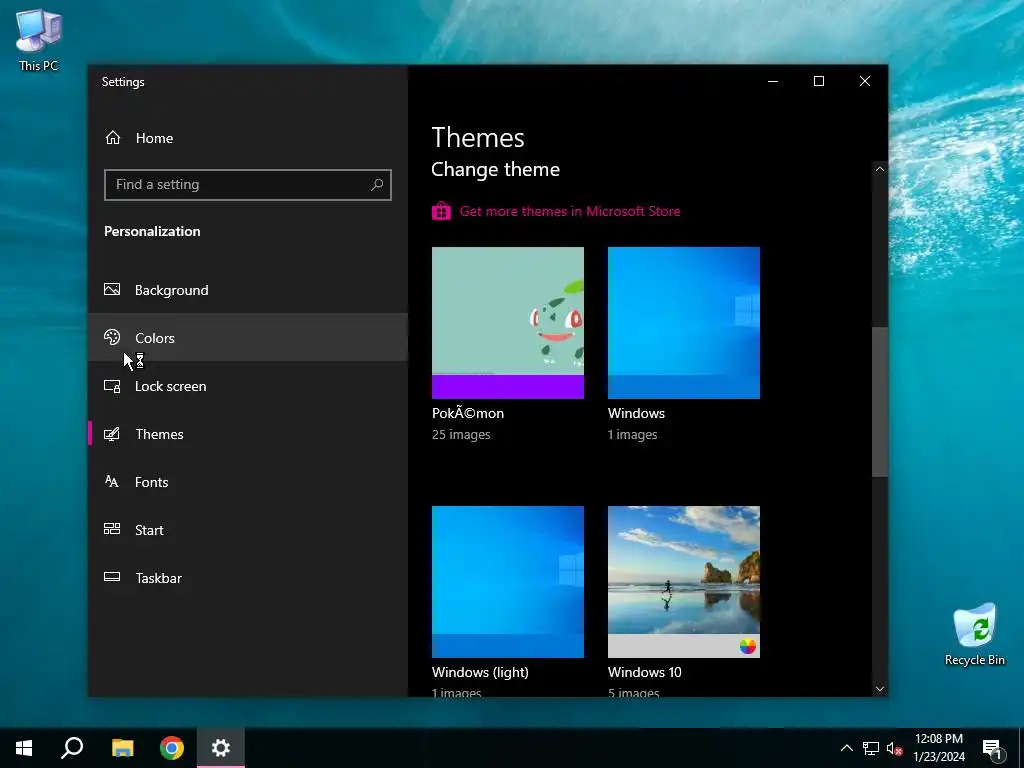Open Start personalization settings

[x=248, y=530]
